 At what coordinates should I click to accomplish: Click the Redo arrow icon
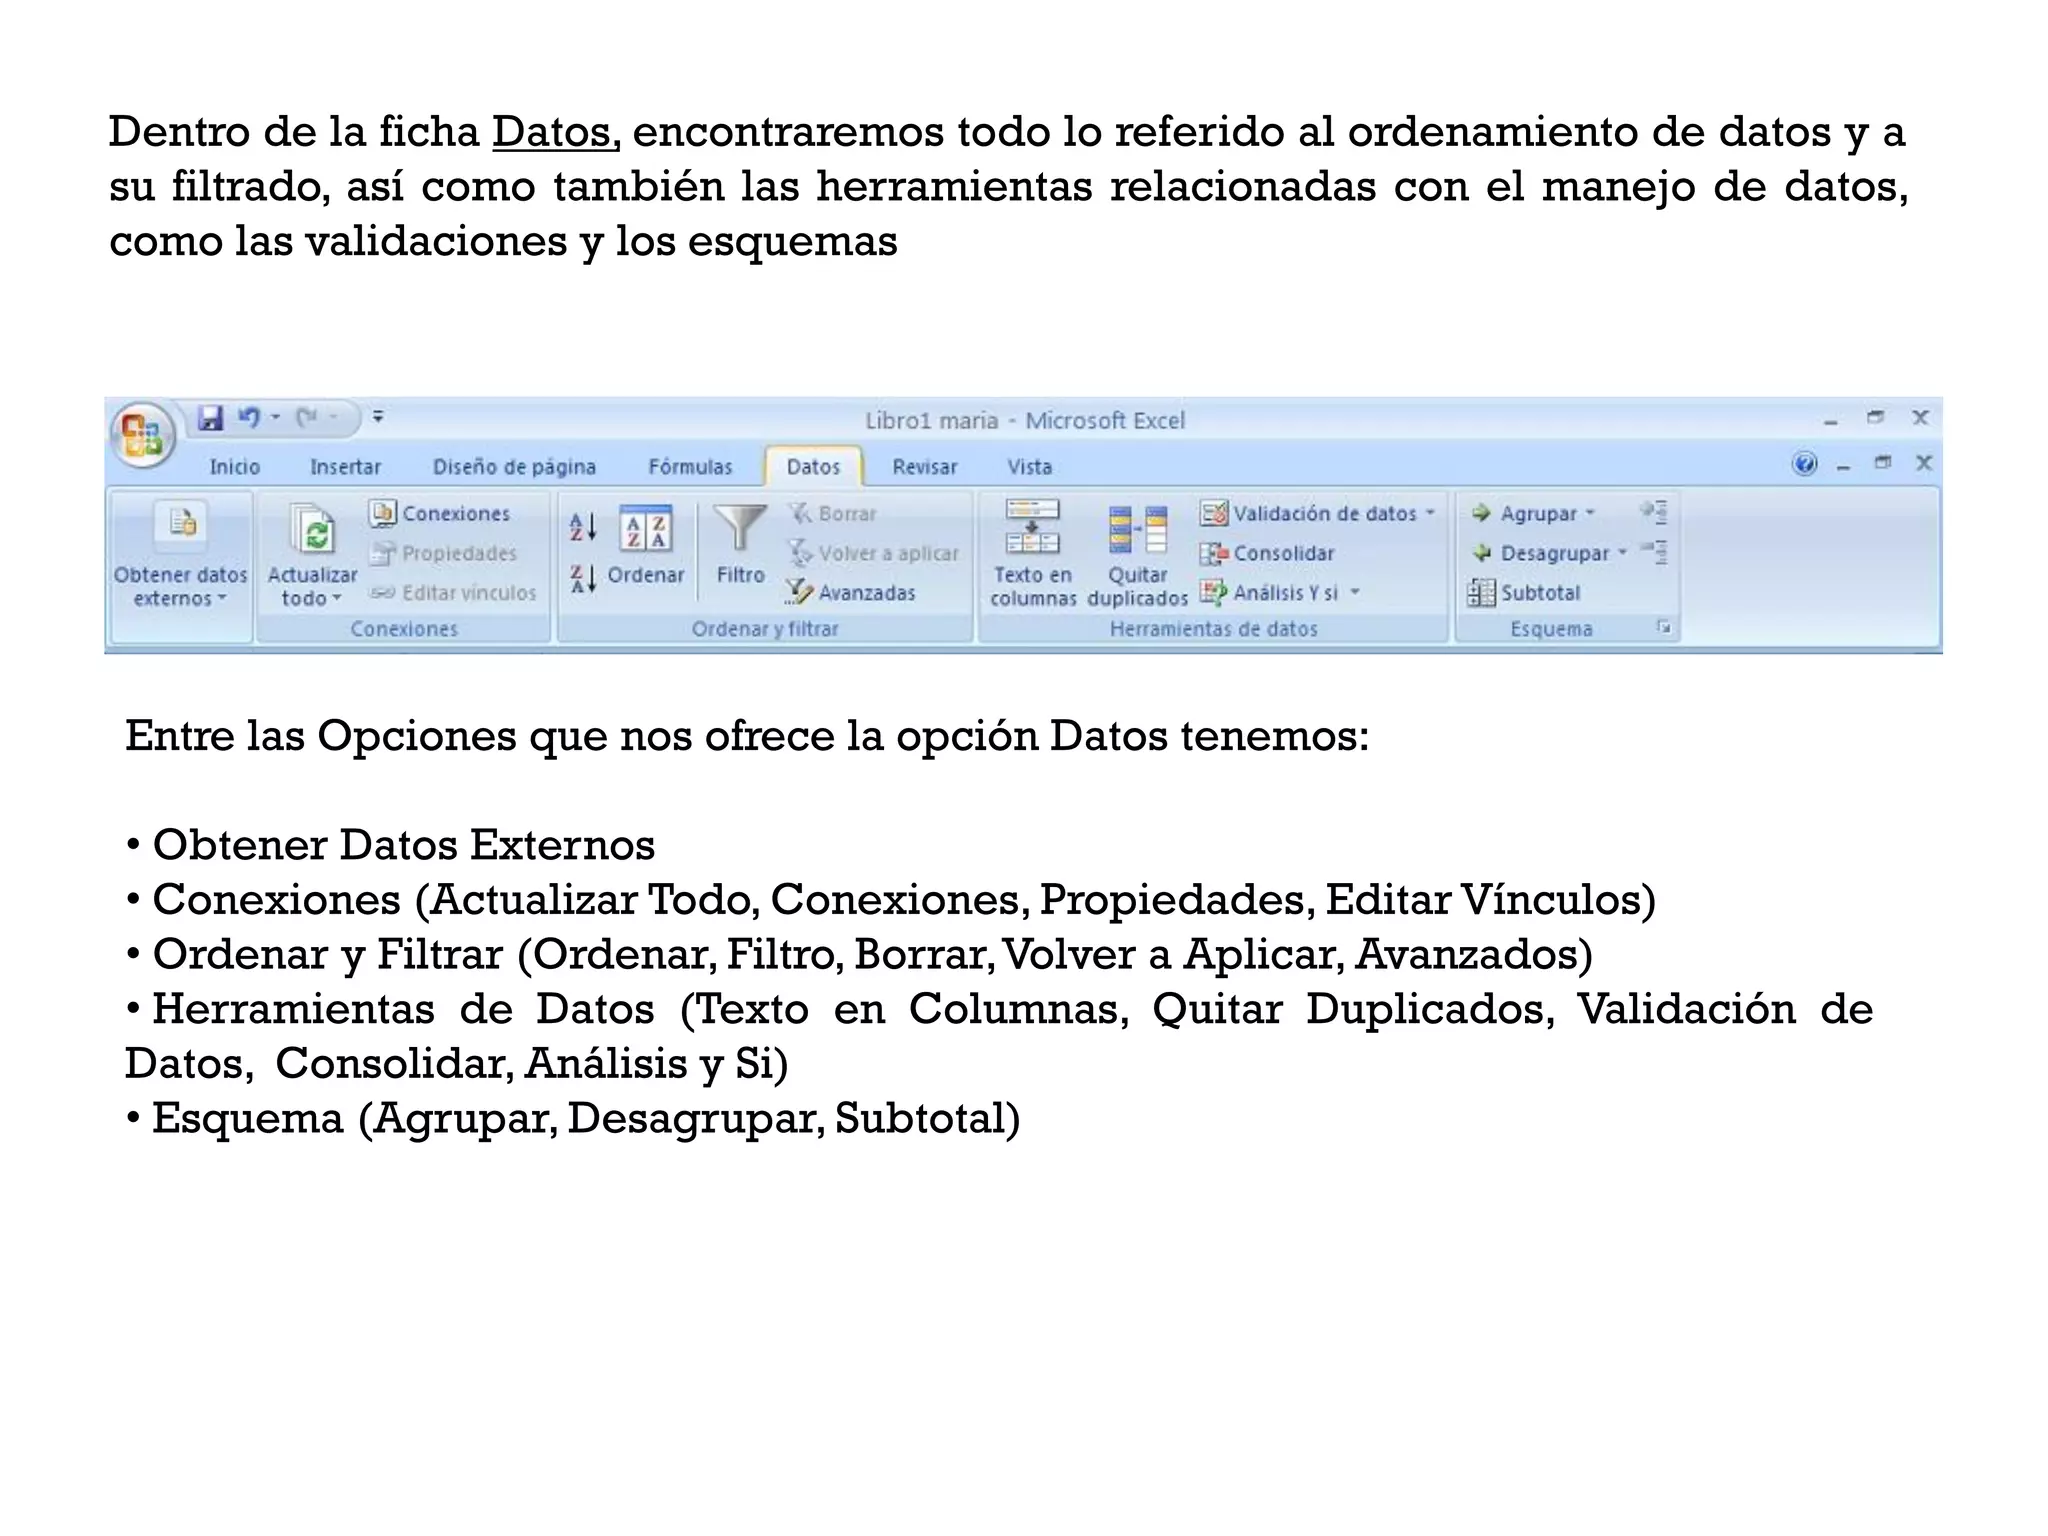click(x=308, y=417)
